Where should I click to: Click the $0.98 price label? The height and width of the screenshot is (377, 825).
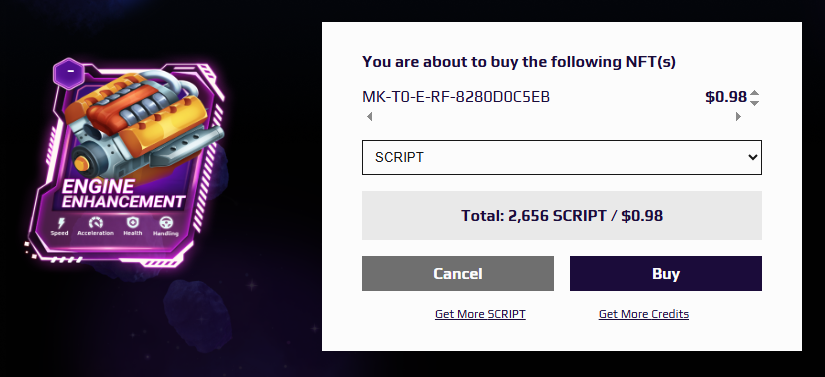[x=726, y=97]
